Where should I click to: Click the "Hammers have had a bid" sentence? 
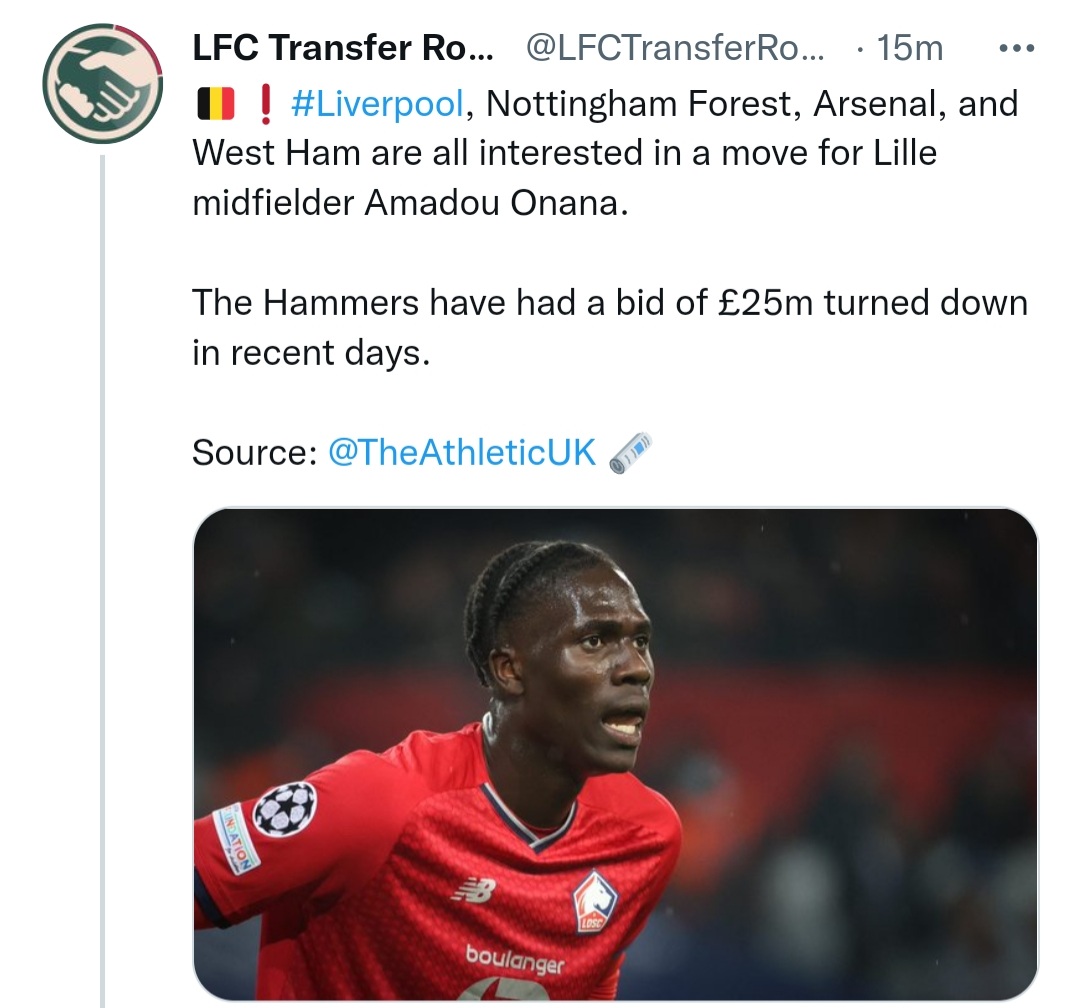[x=609, y=302]
